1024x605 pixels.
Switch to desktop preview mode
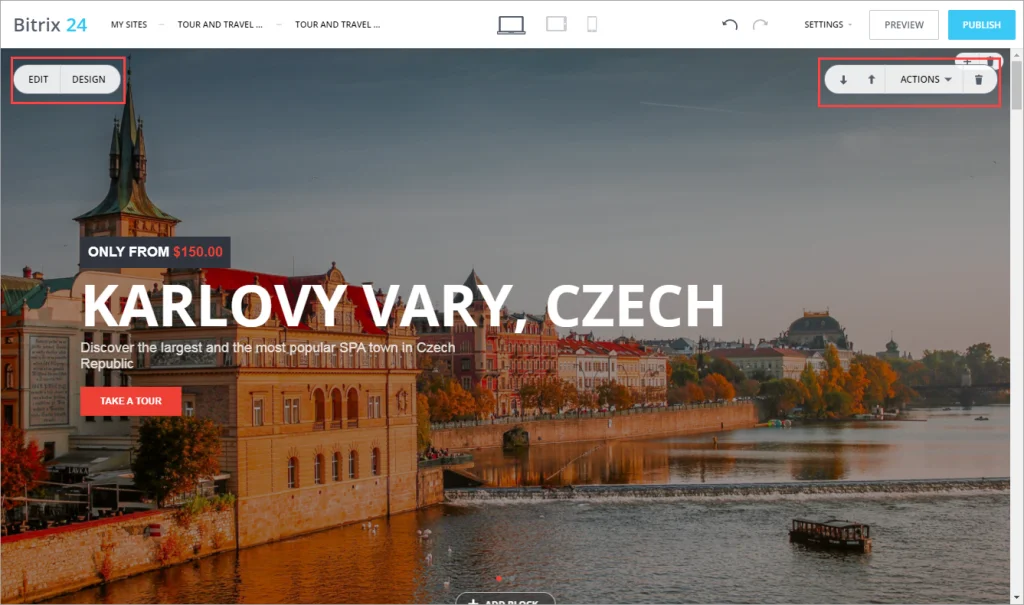click(x=511, y=25)
